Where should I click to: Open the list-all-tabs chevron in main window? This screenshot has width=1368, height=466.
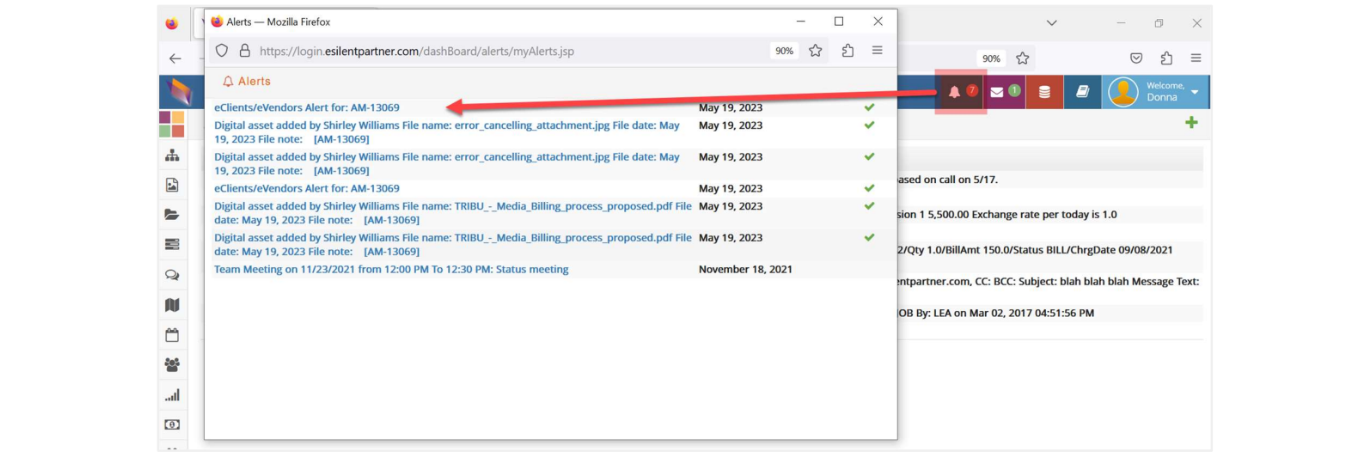[x=1052, y=22]
